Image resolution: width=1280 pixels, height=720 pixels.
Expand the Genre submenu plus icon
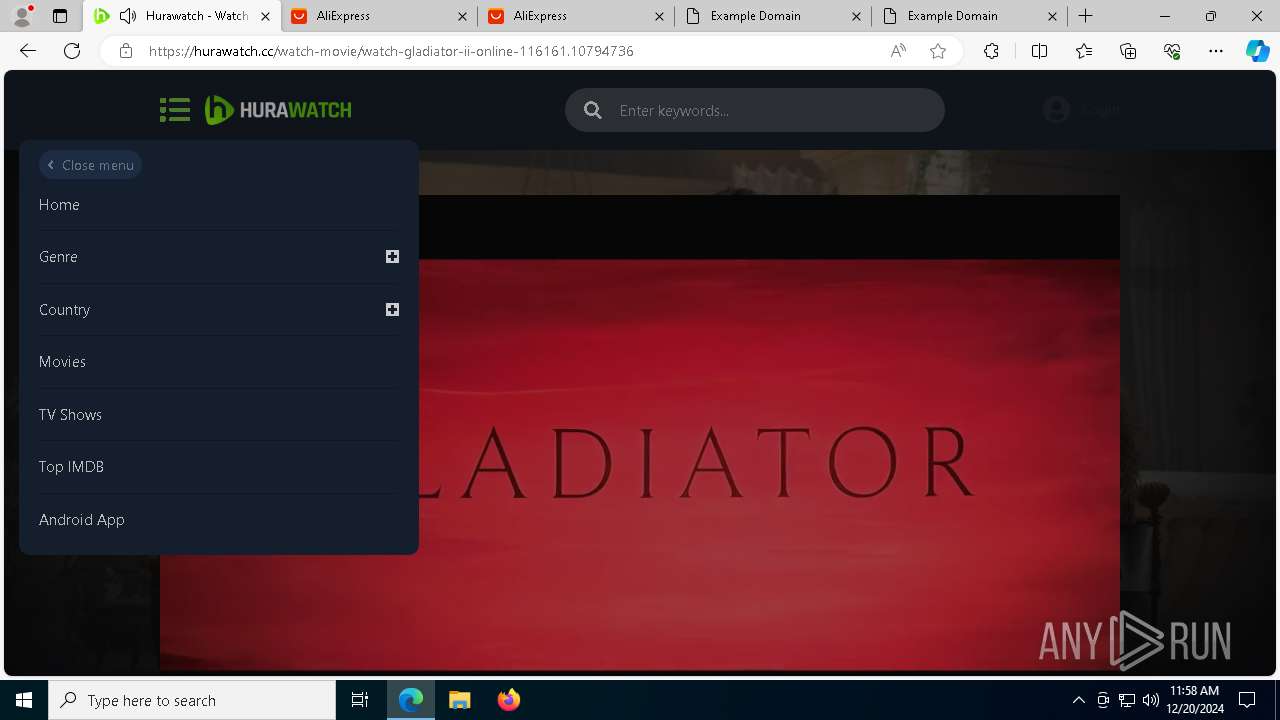click(392, 257)
